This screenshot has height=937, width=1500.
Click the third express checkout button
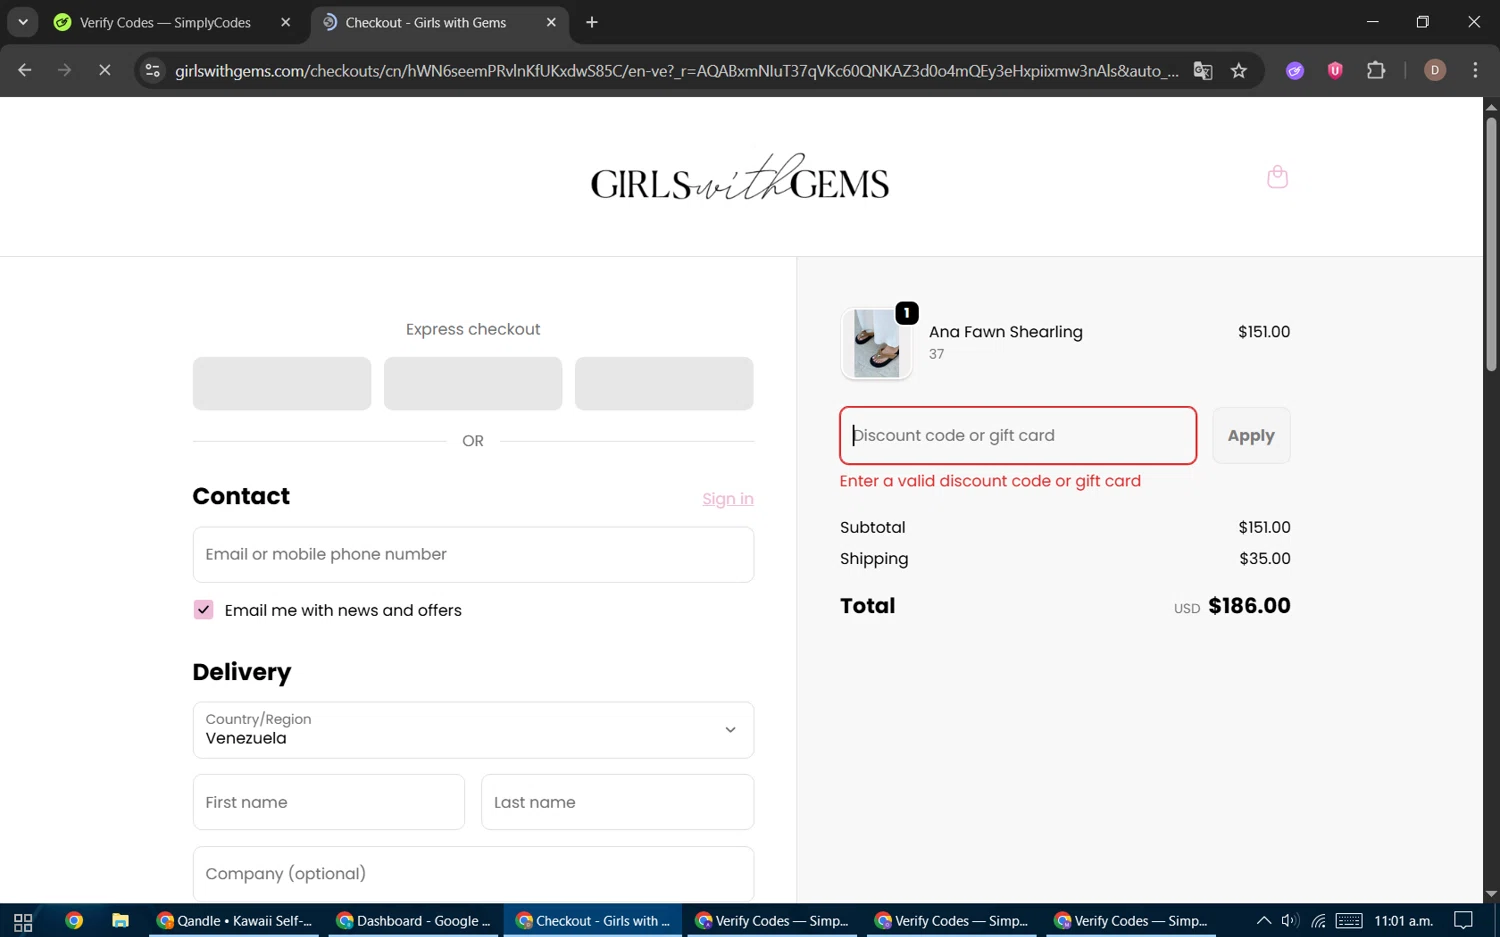coord(664,384)
